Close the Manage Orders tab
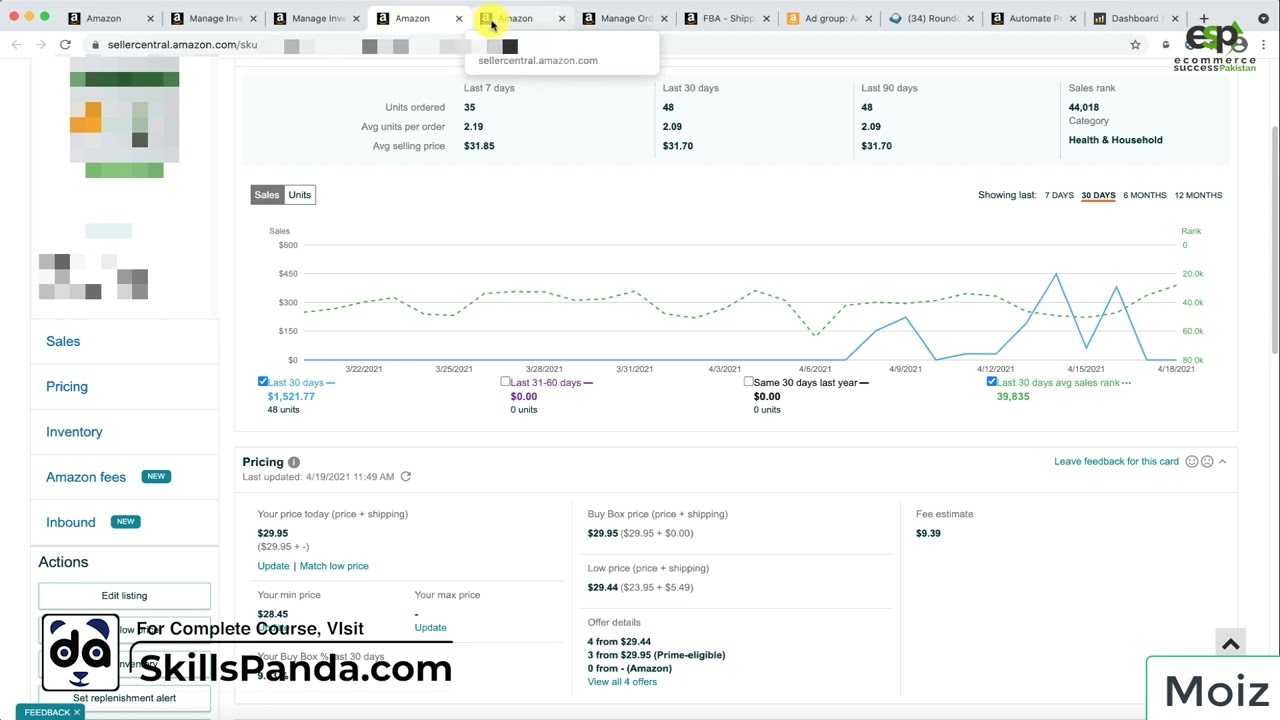 (664, 18)
